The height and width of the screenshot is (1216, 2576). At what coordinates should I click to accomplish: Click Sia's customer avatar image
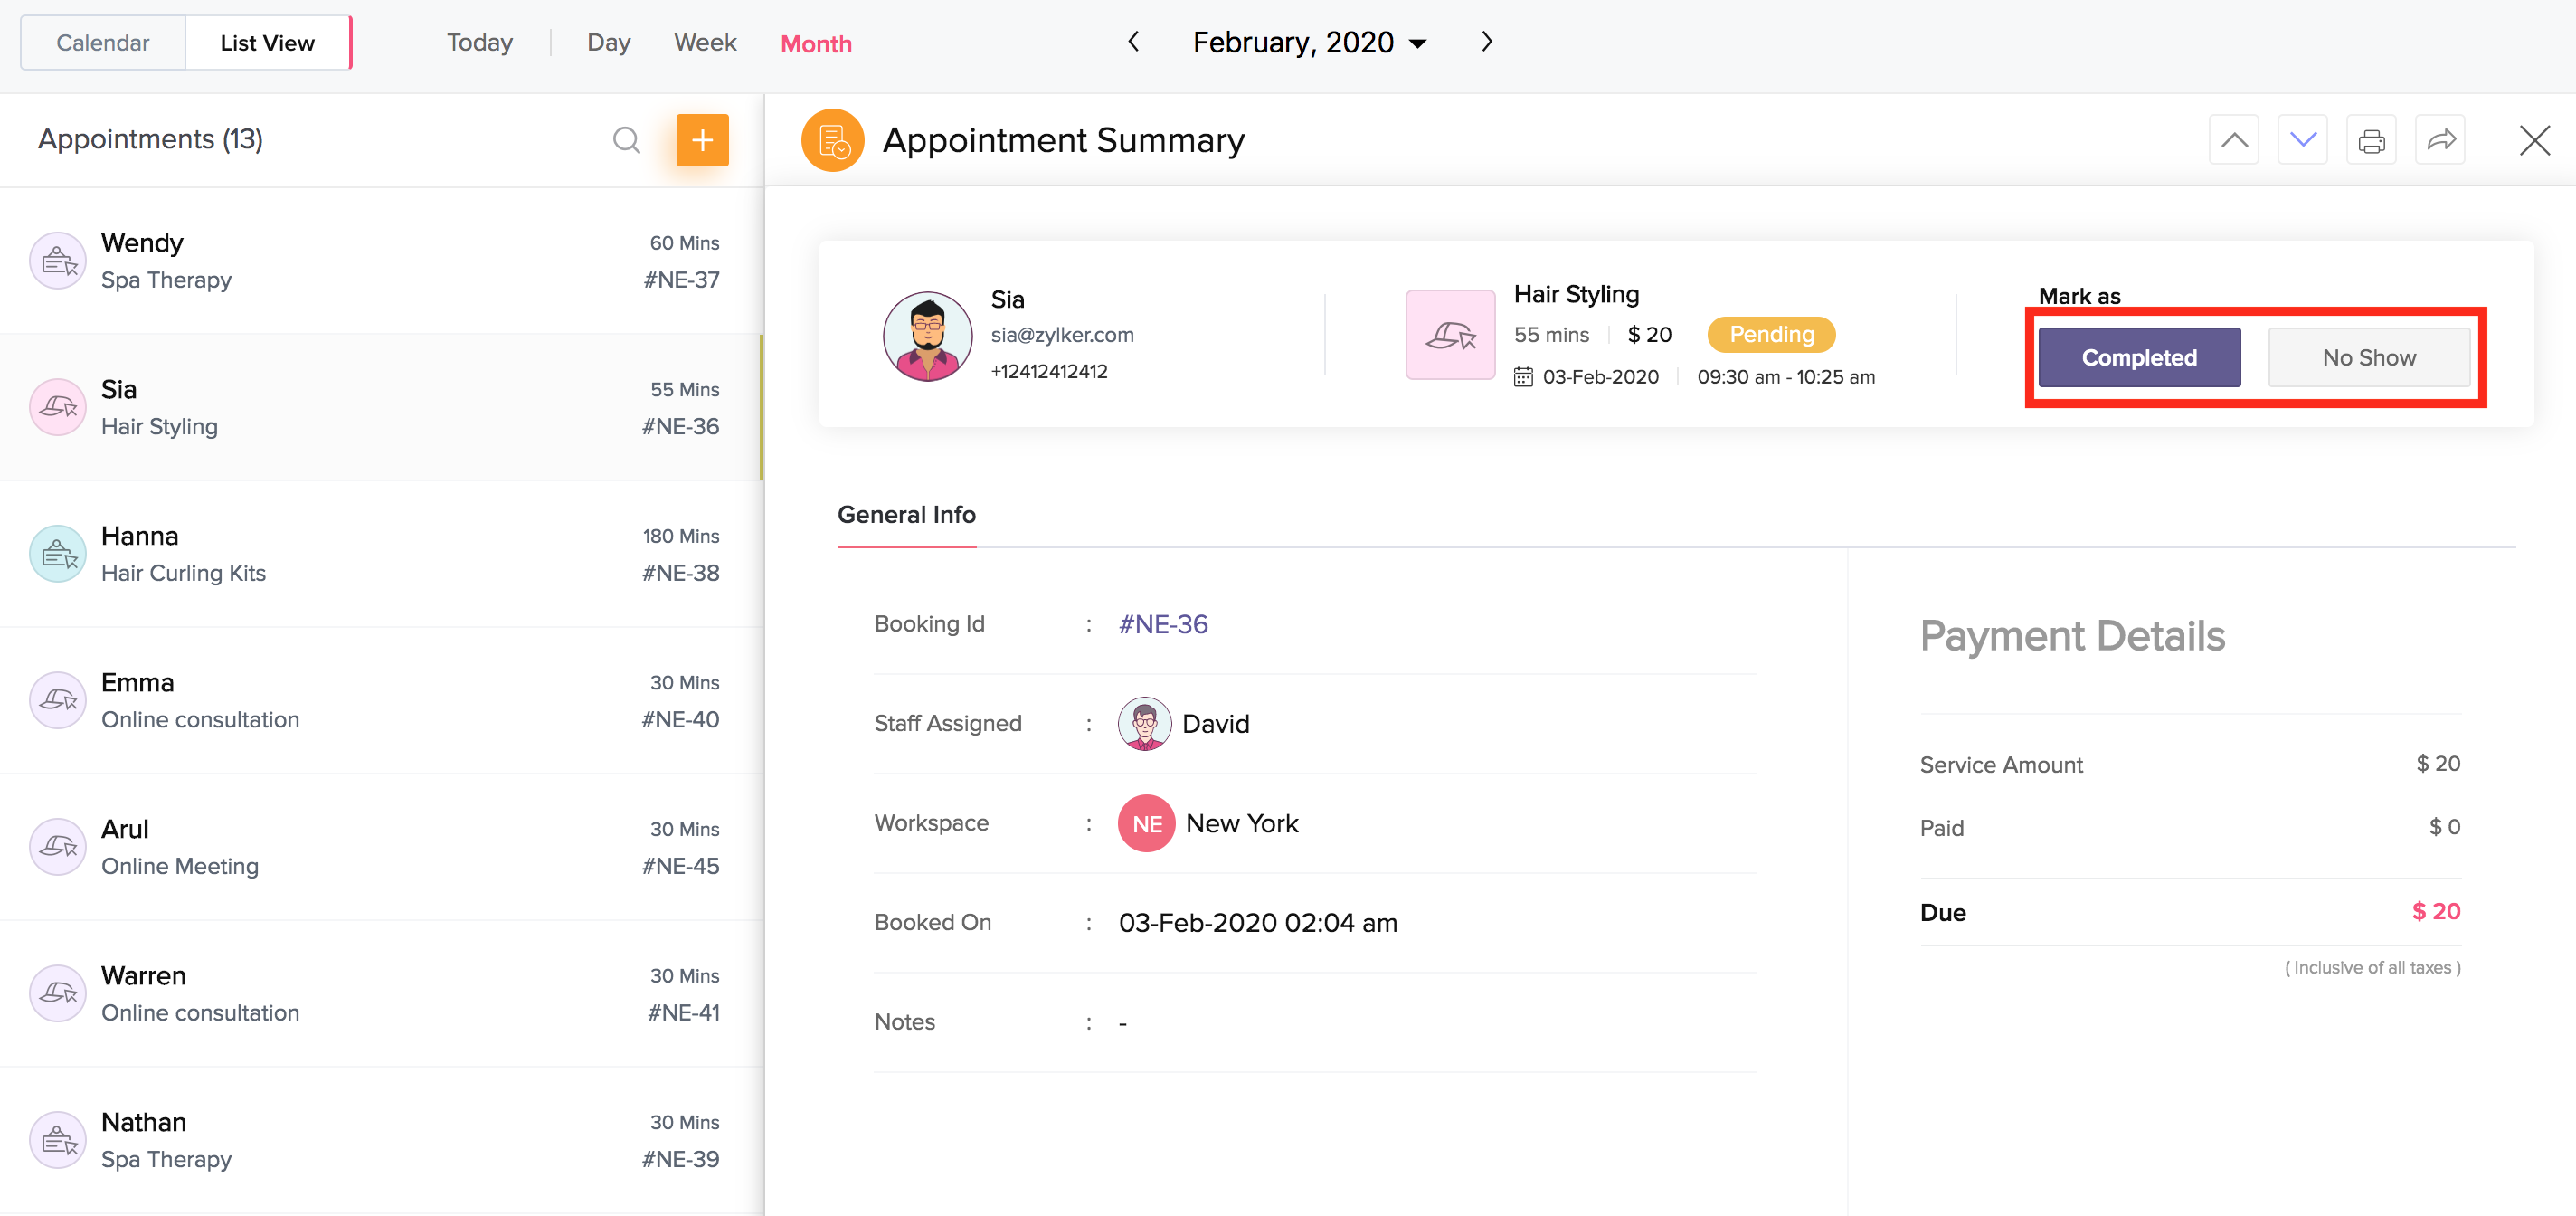click(x=927, y=336)
